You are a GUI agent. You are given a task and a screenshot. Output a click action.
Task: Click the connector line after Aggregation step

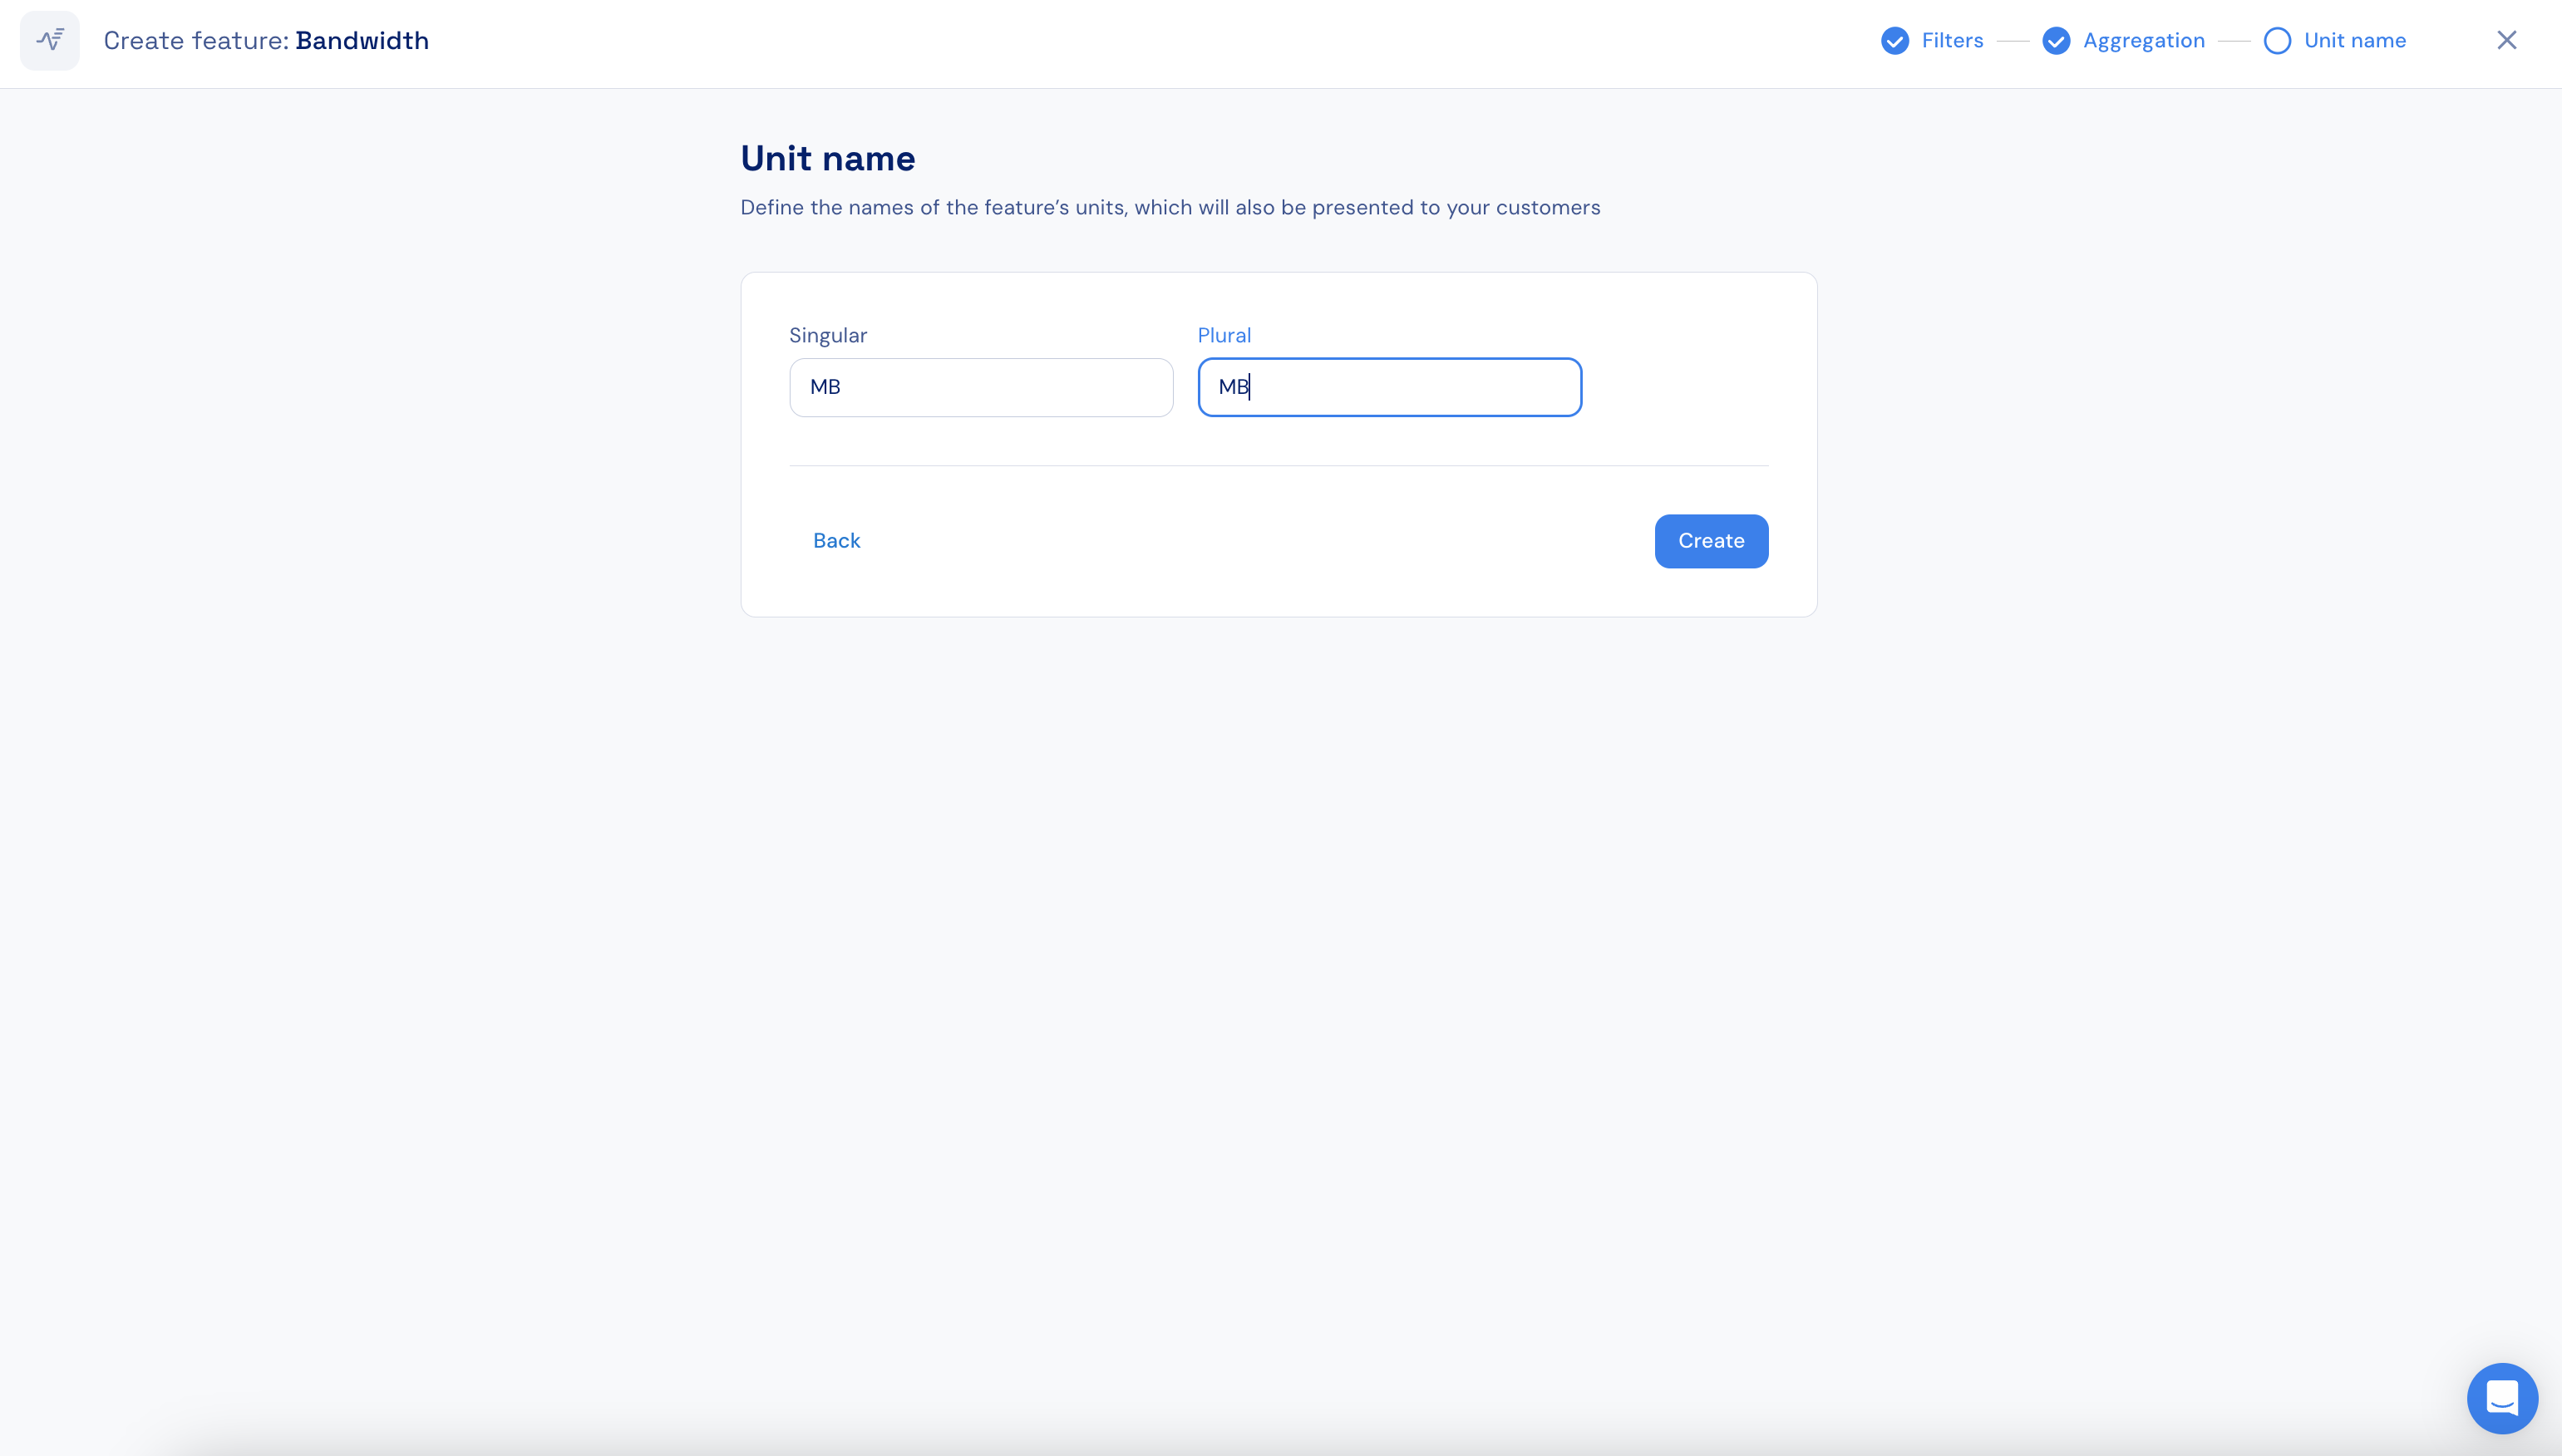[2233, 41]
